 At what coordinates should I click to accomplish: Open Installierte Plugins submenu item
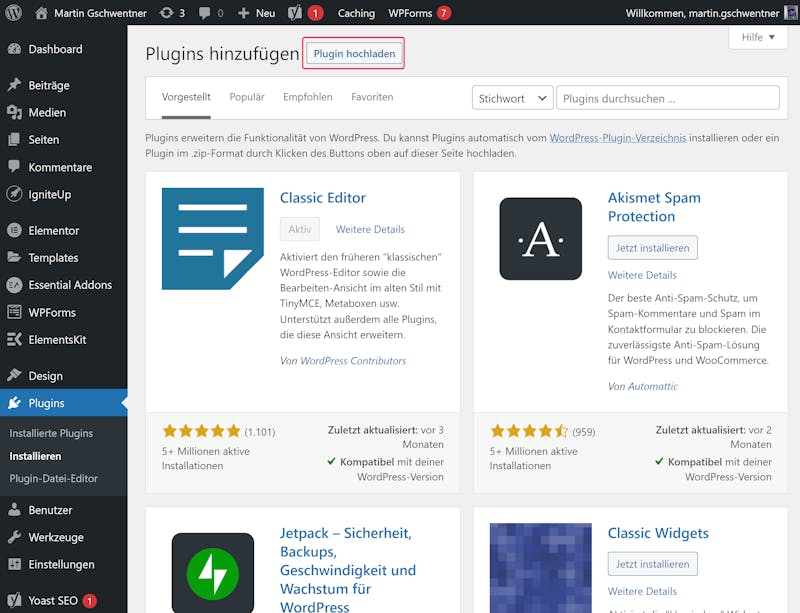click(51, 433)
